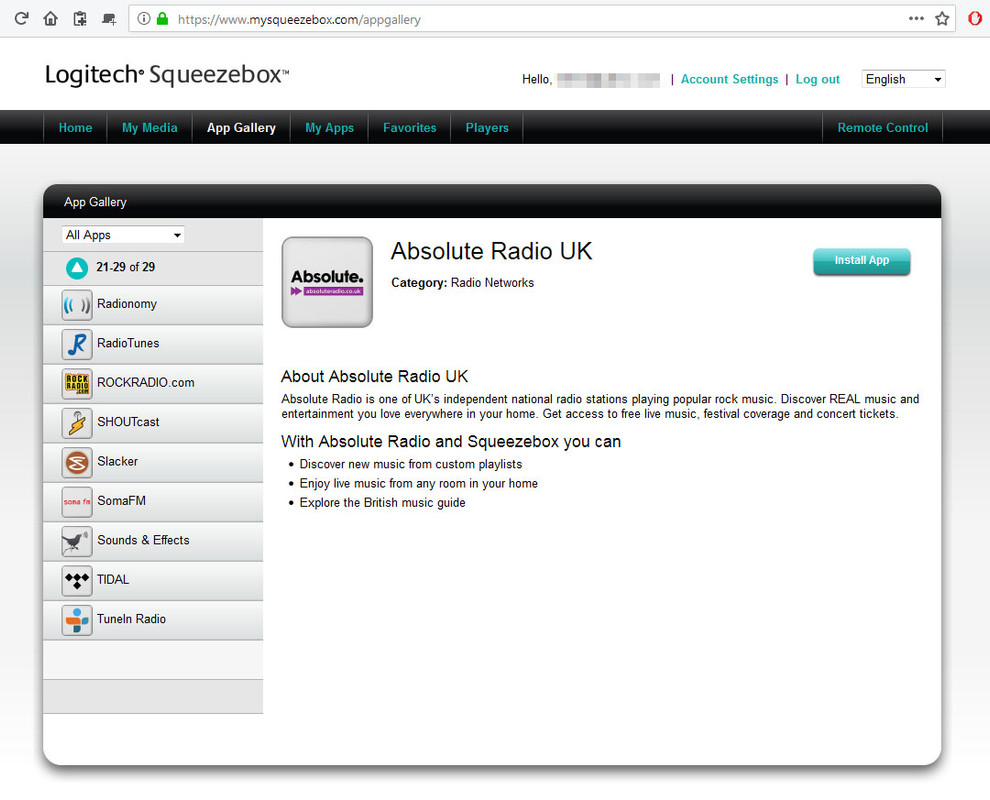Go to the Home tab

click(x=75, y=128)
